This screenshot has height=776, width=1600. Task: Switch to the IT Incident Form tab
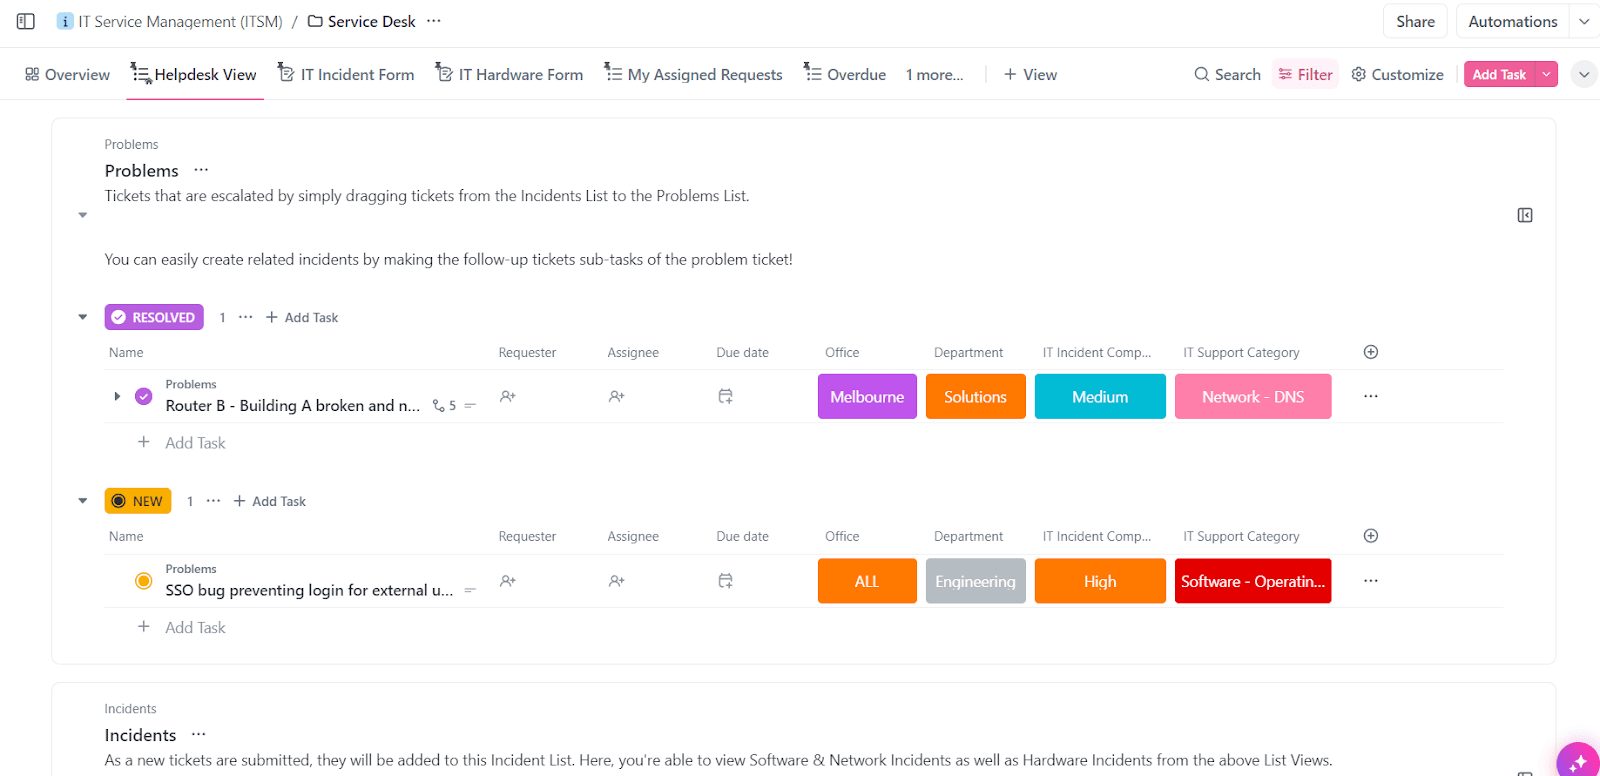[x=346, y=74]
